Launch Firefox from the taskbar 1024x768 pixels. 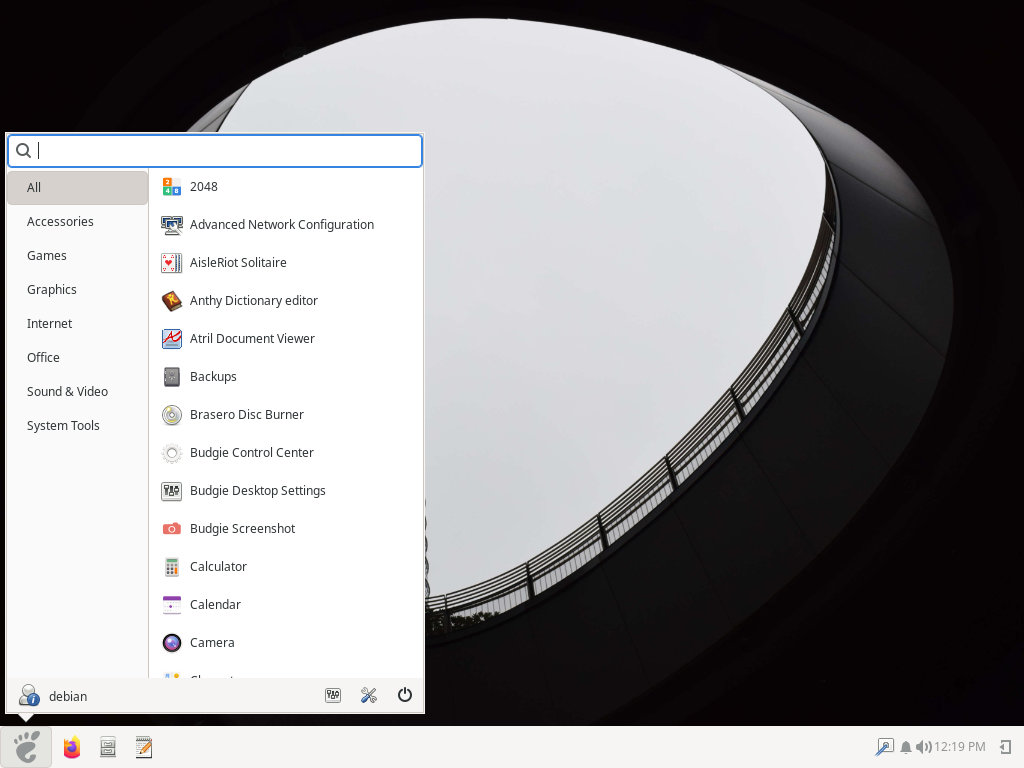tap(71, 747)
